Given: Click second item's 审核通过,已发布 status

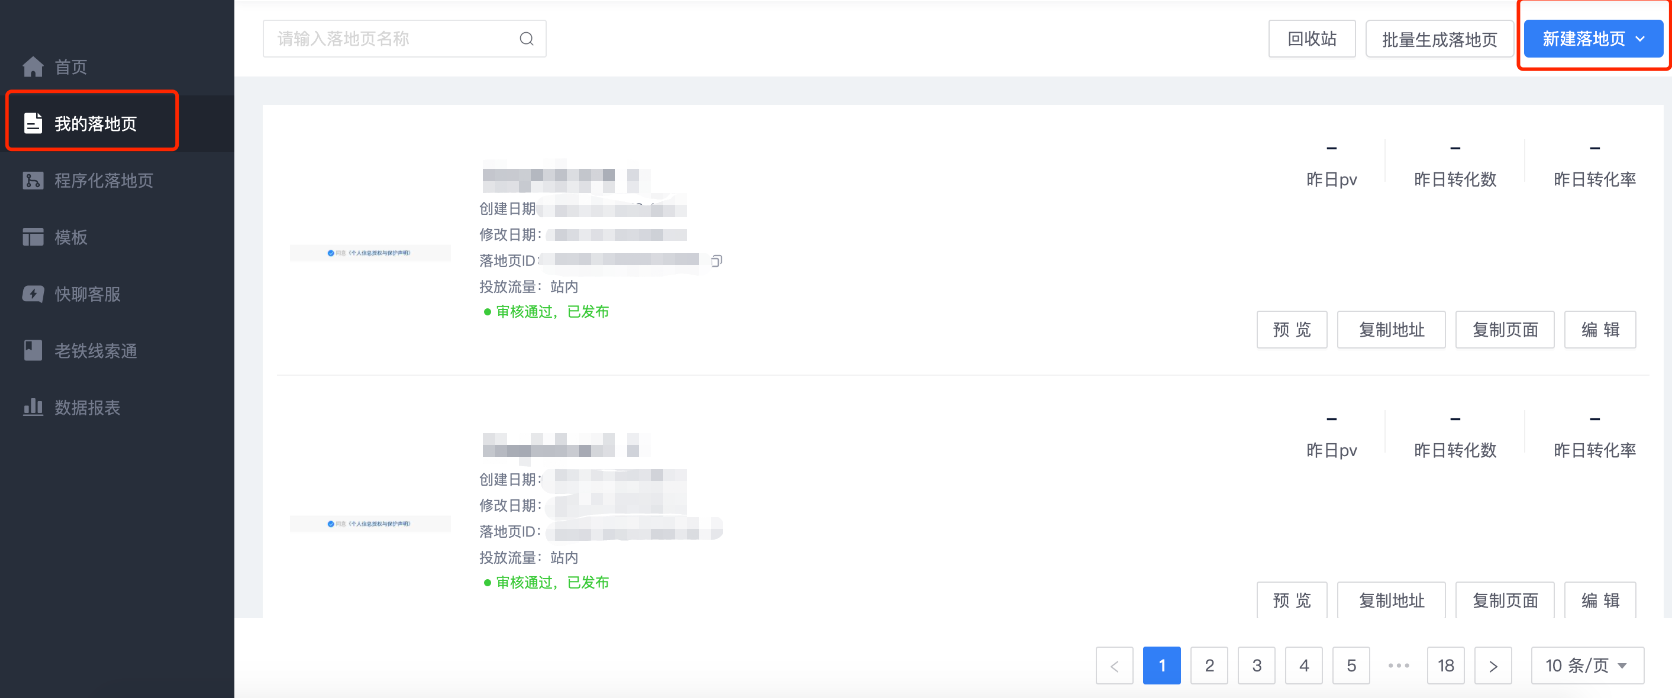Looking at the screenshot, I should (x=546, y=583).
